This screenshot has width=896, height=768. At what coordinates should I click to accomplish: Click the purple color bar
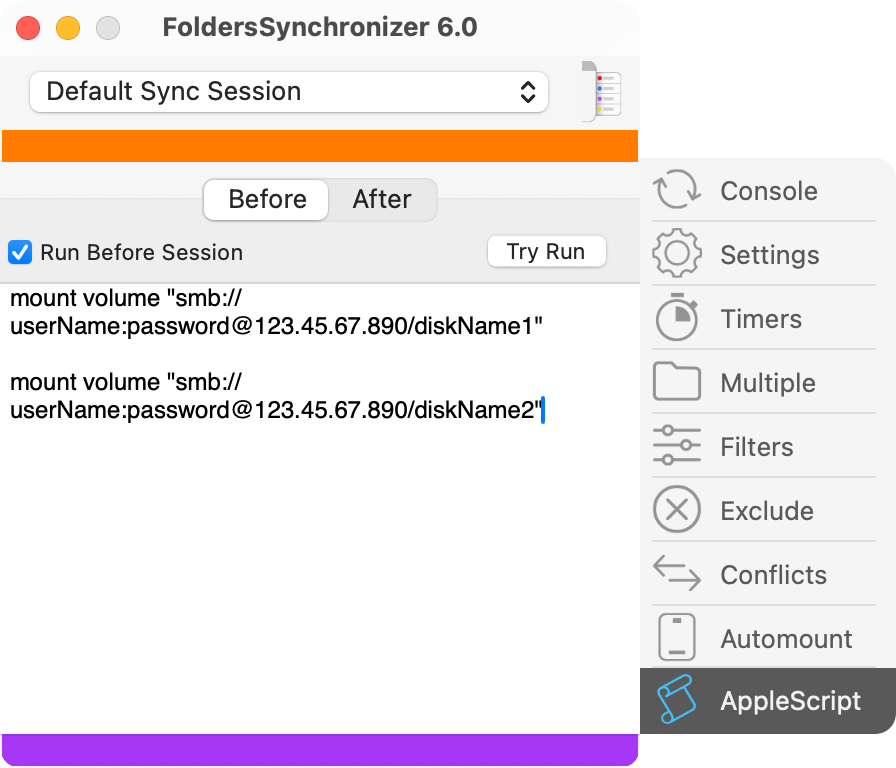(x=320, y=750)
